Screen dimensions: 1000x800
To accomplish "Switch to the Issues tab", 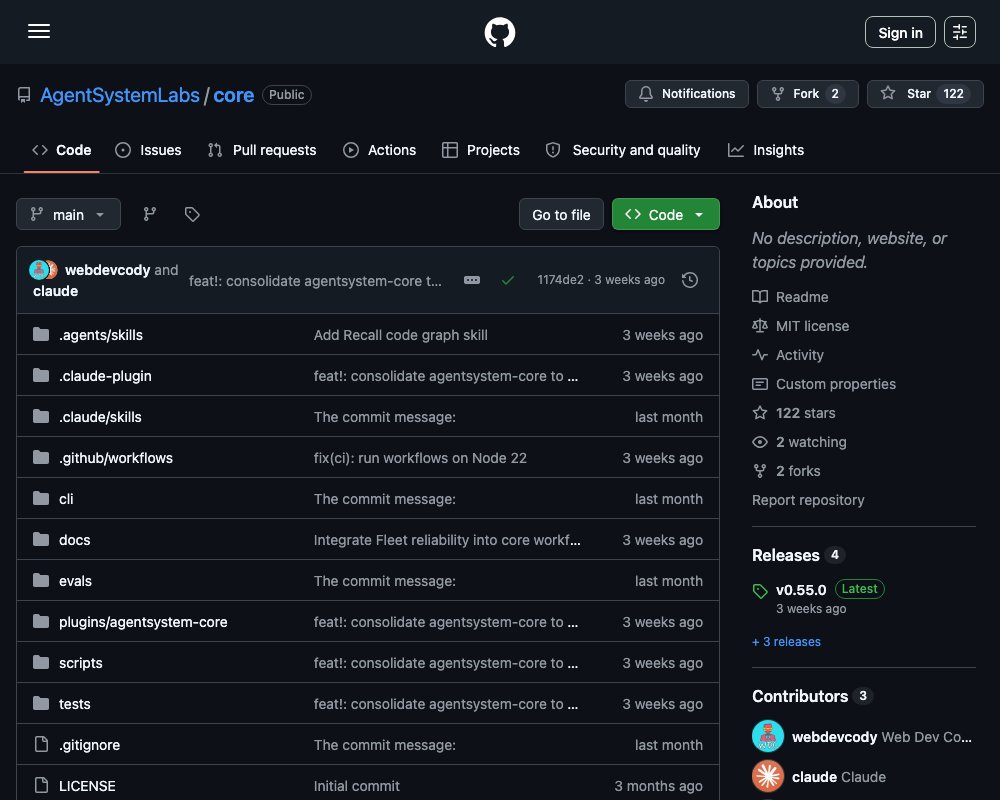I will [x=148, y=150].
